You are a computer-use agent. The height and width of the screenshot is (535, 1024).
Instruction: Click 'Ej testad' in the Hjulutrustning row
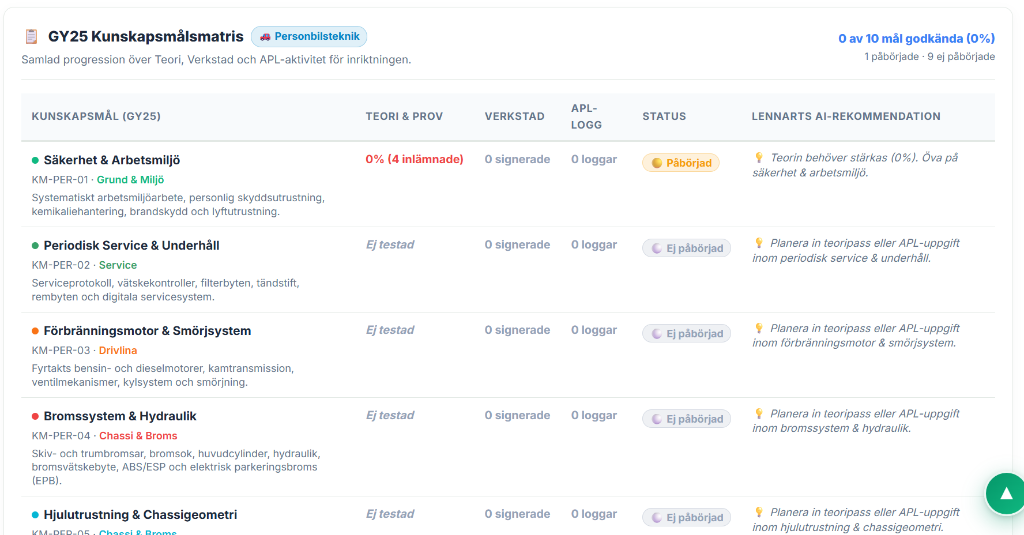click(x=390, y=514)
